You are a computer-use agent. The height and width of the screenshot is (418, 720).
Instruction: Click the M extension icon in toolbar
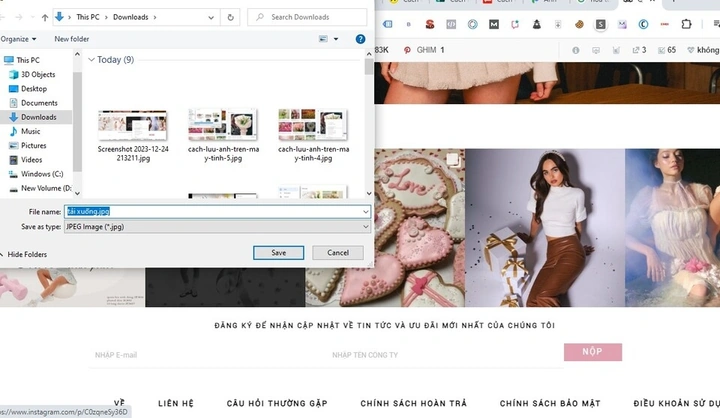pyautogui.click(x=494, y=24)
